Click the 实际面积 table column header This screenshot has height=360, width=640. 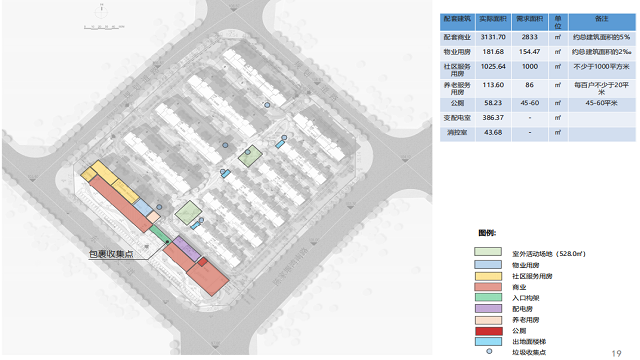point(493,19)
